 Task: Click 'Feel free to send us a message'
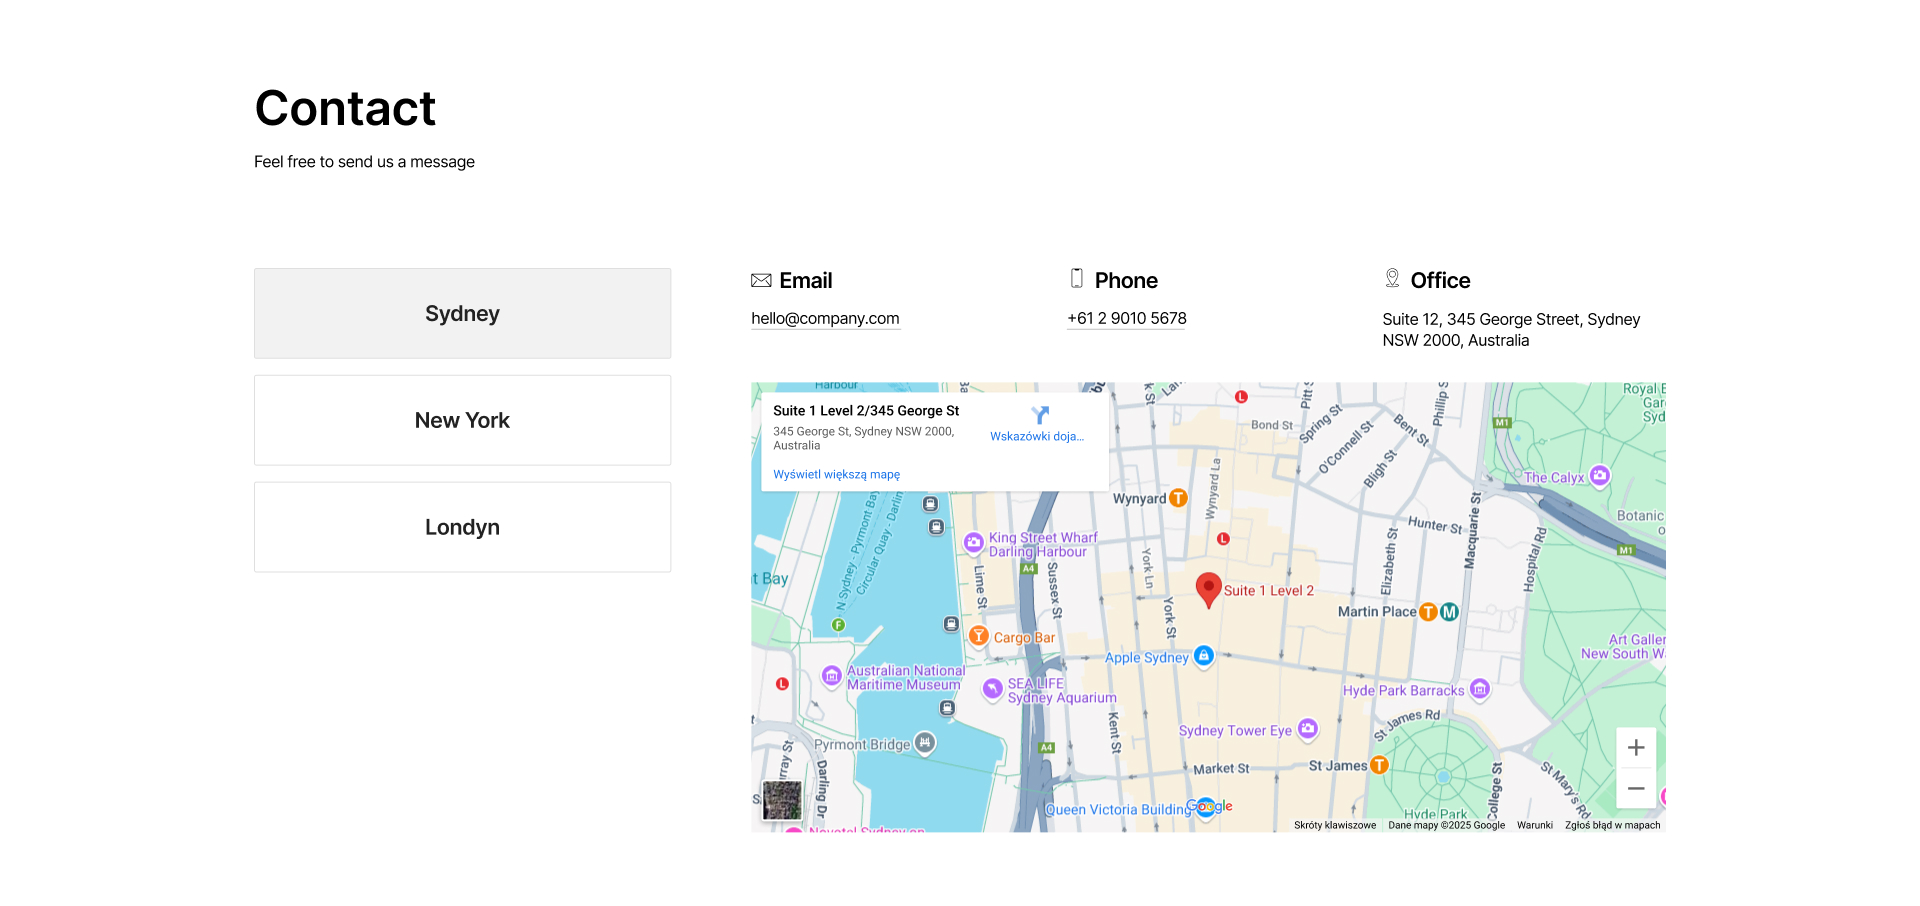(364, 162)
